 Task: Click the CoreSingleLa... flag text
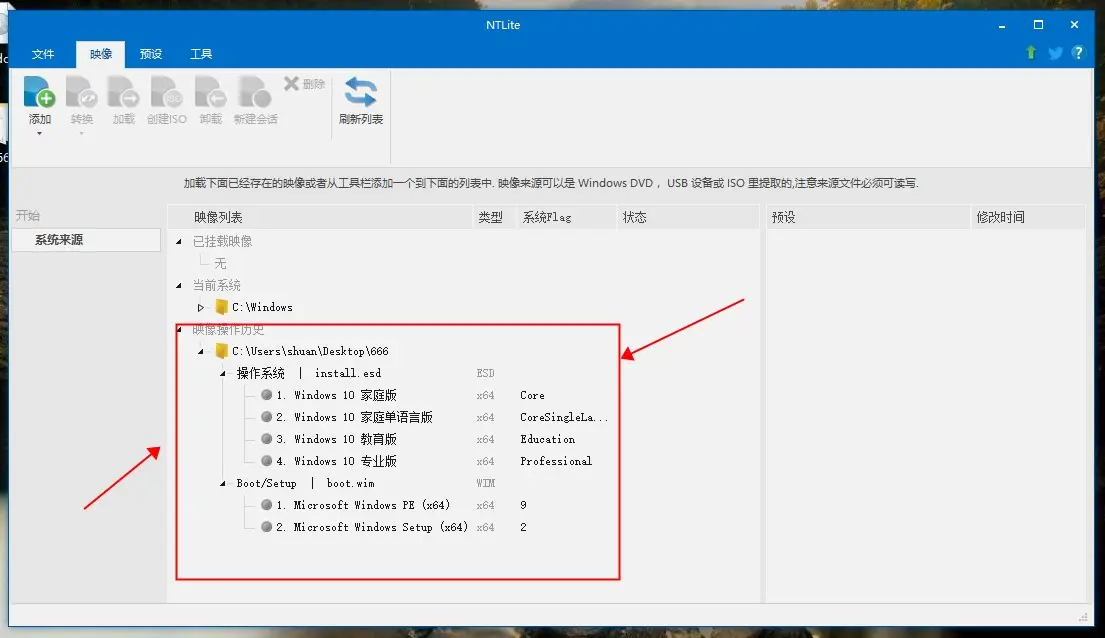pyautogui.click(x=564, y=417)
